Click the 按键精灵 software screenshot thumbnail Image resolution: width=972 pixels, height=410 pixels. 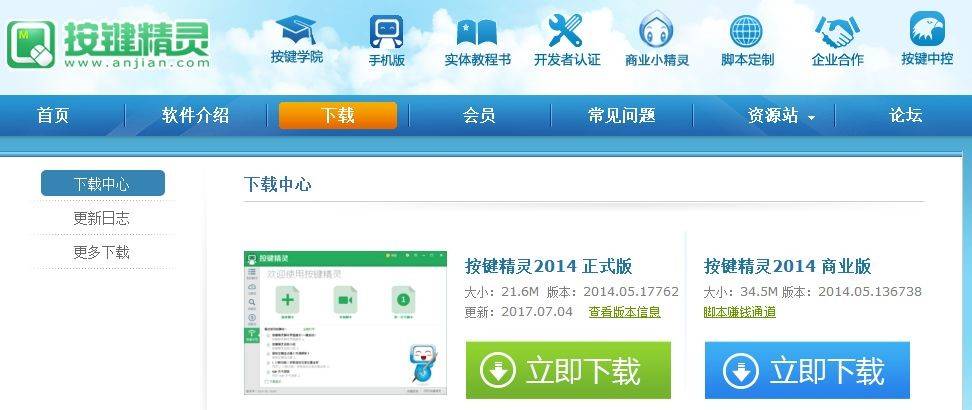pos(345,323)
